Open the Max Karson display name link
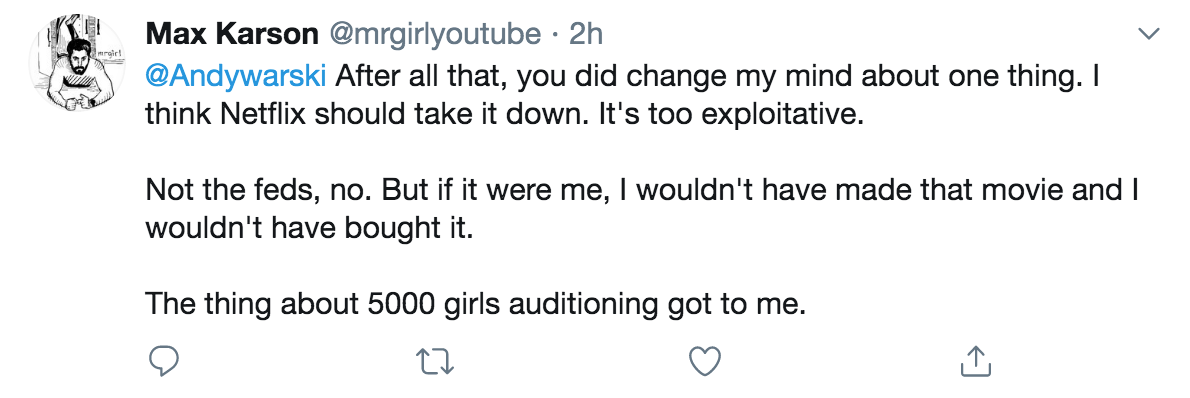This screenshot has height=398, width=1190. coord(231,33)
